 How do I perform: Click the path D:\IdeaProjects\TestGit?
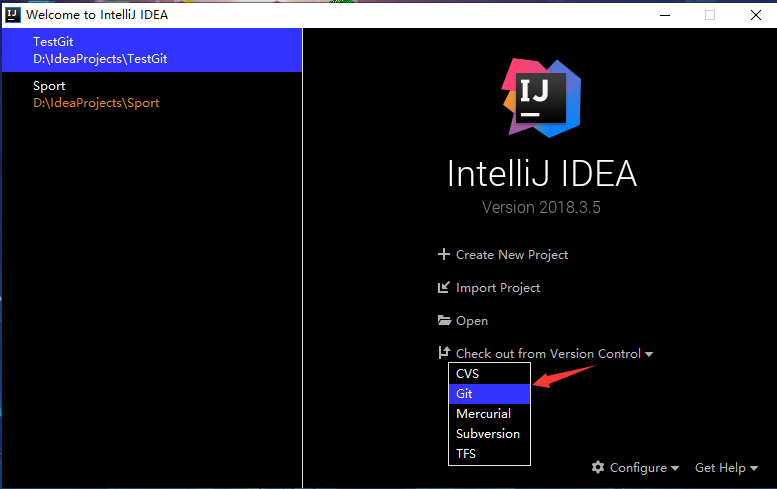coord(100,59)
